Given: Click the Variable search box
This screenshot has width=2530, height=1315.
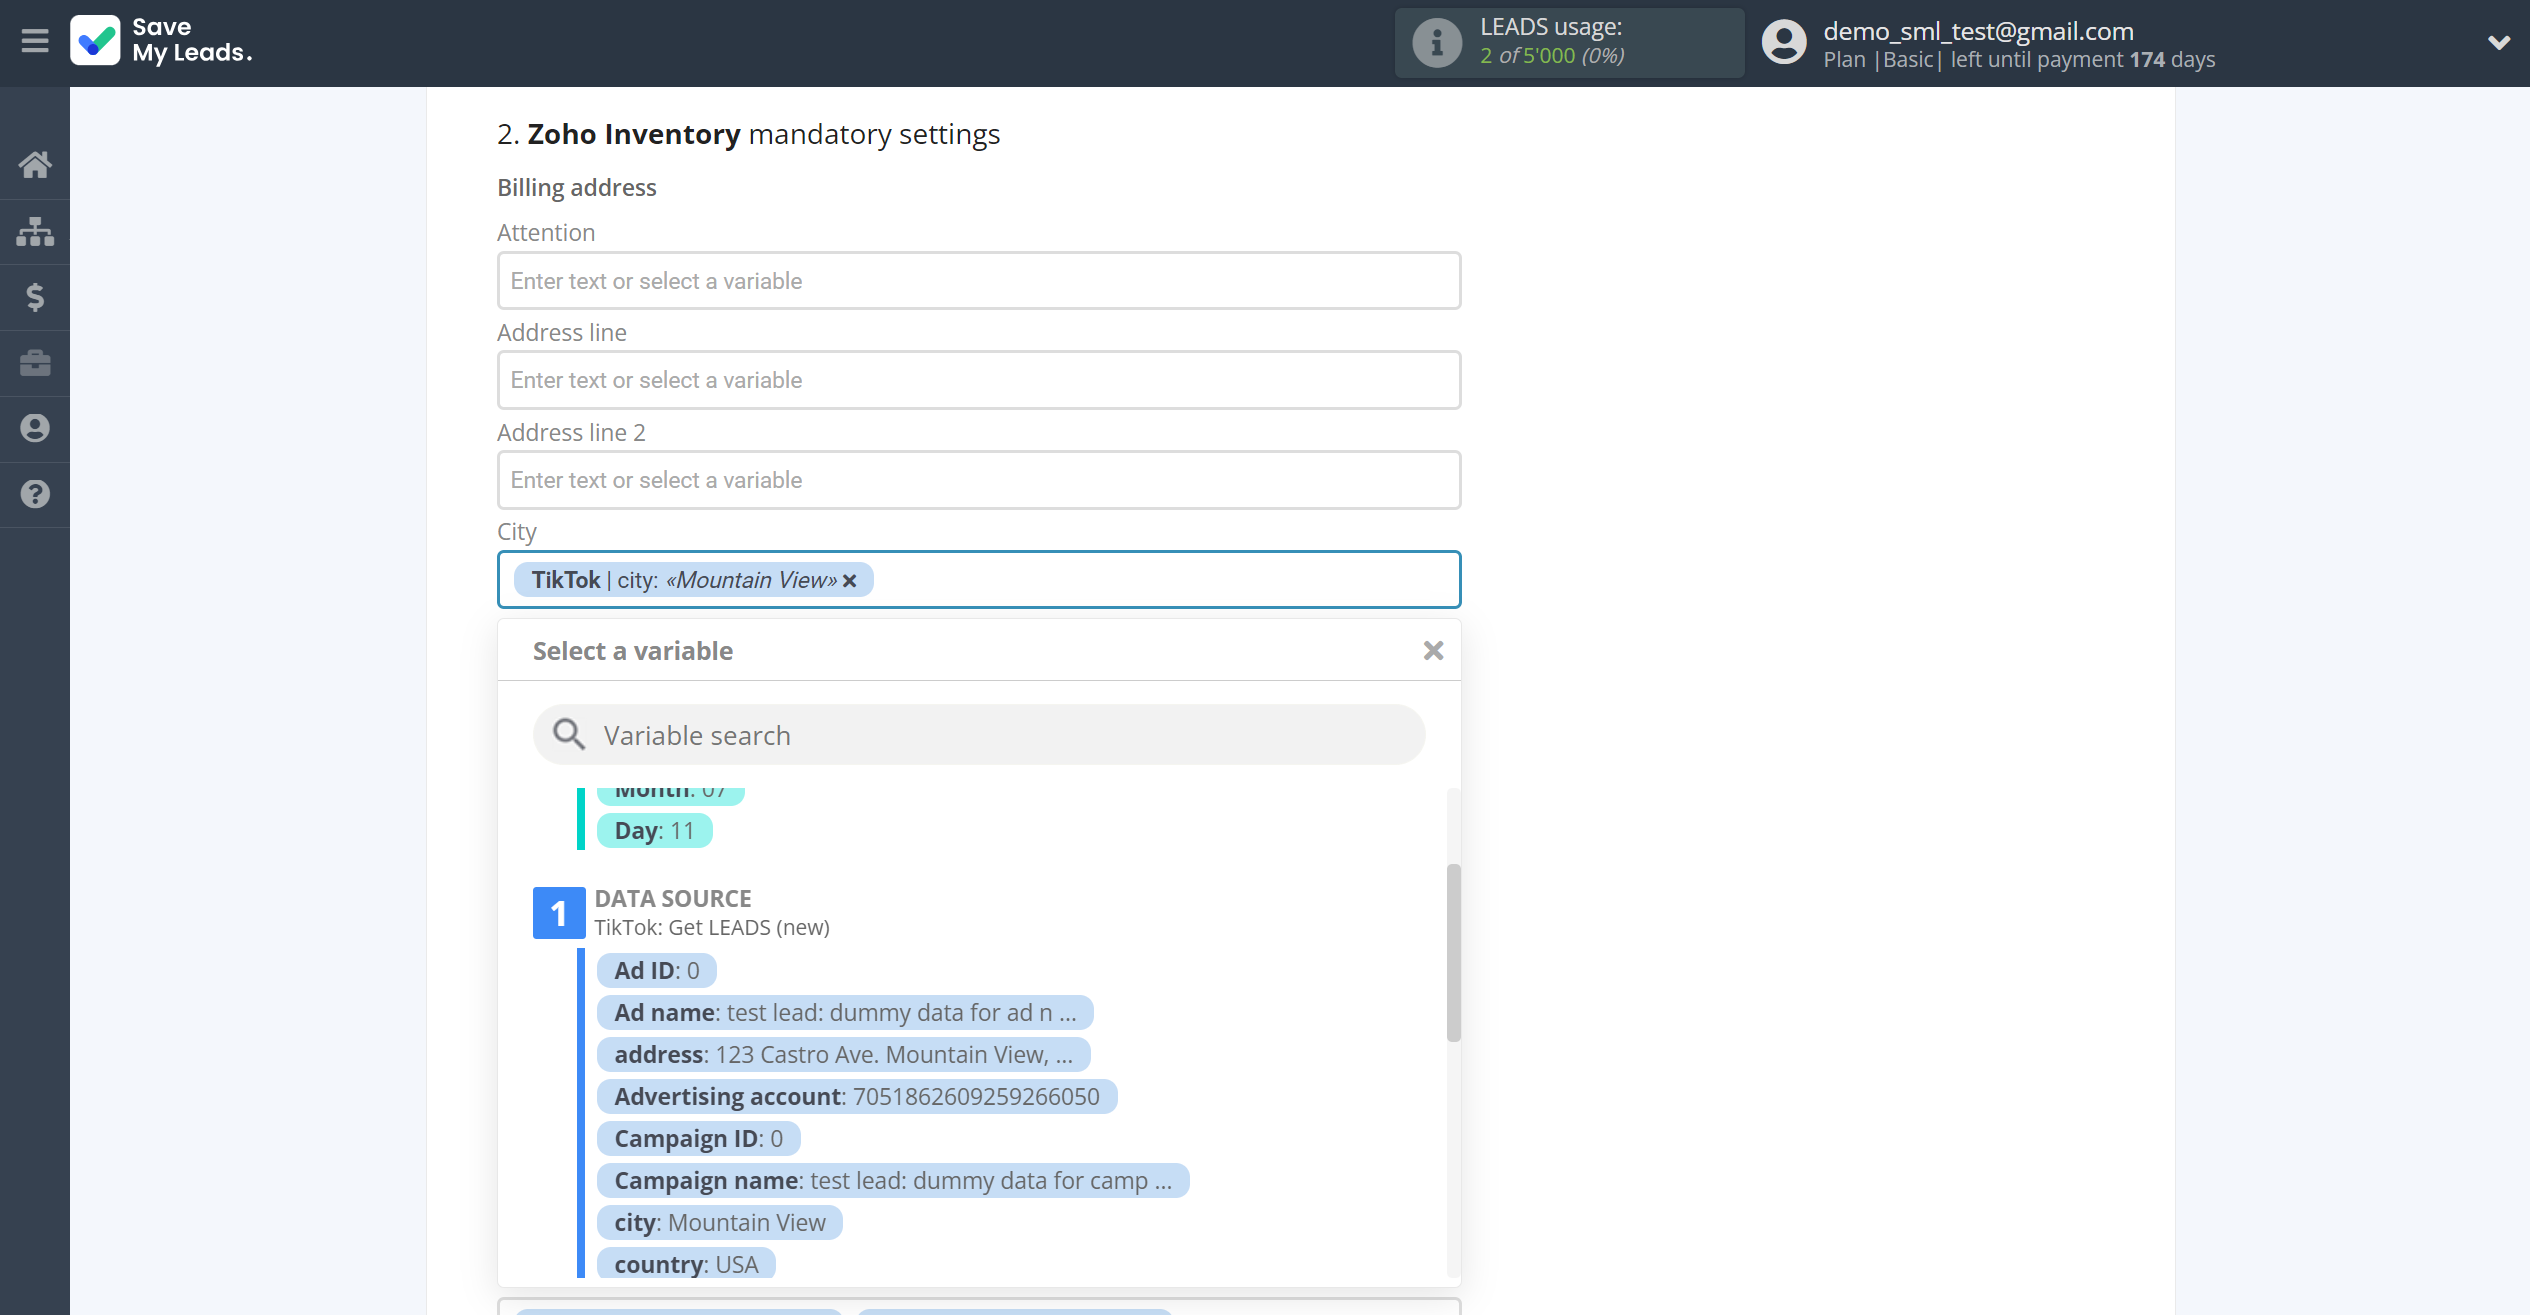Looking at the screenshot, I should (x=979, y=735).
